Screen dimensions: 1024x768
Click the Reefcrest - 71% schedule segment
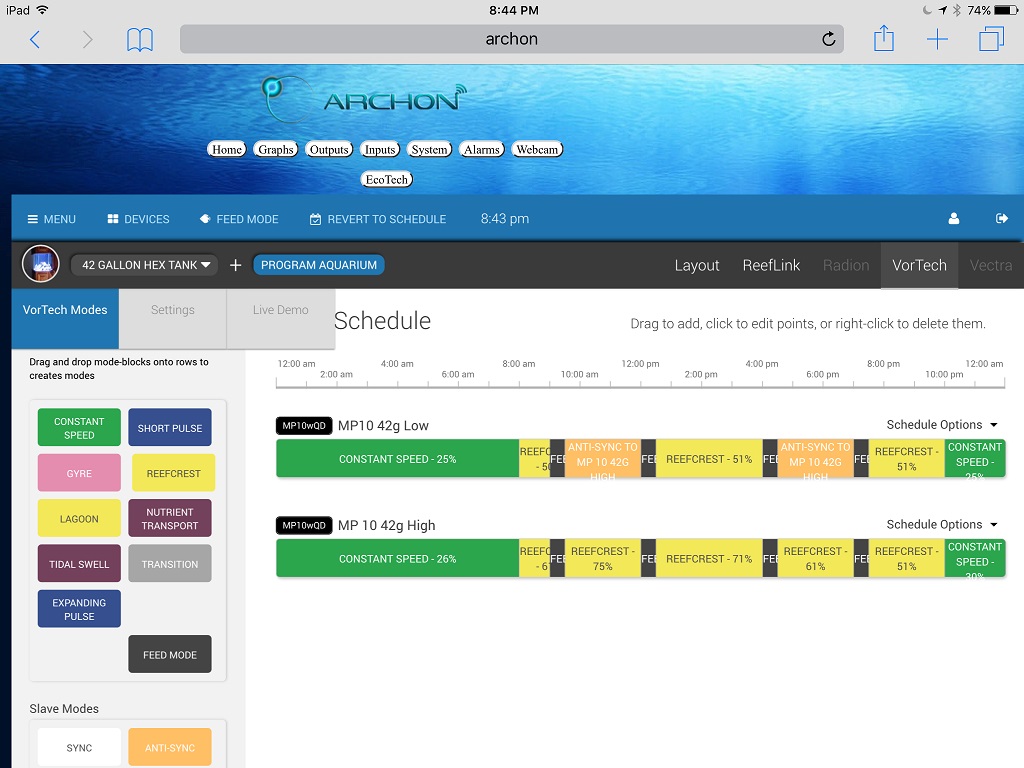click(709, 559)
